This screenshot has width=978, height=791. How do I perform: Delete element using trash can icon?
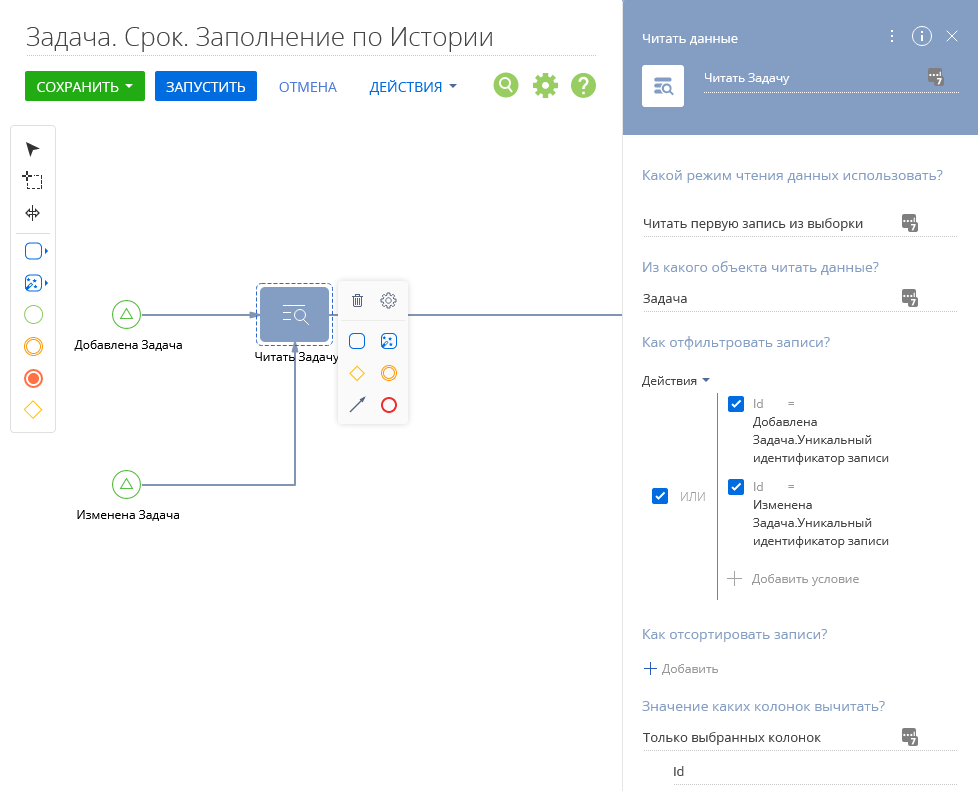[357, 301]
